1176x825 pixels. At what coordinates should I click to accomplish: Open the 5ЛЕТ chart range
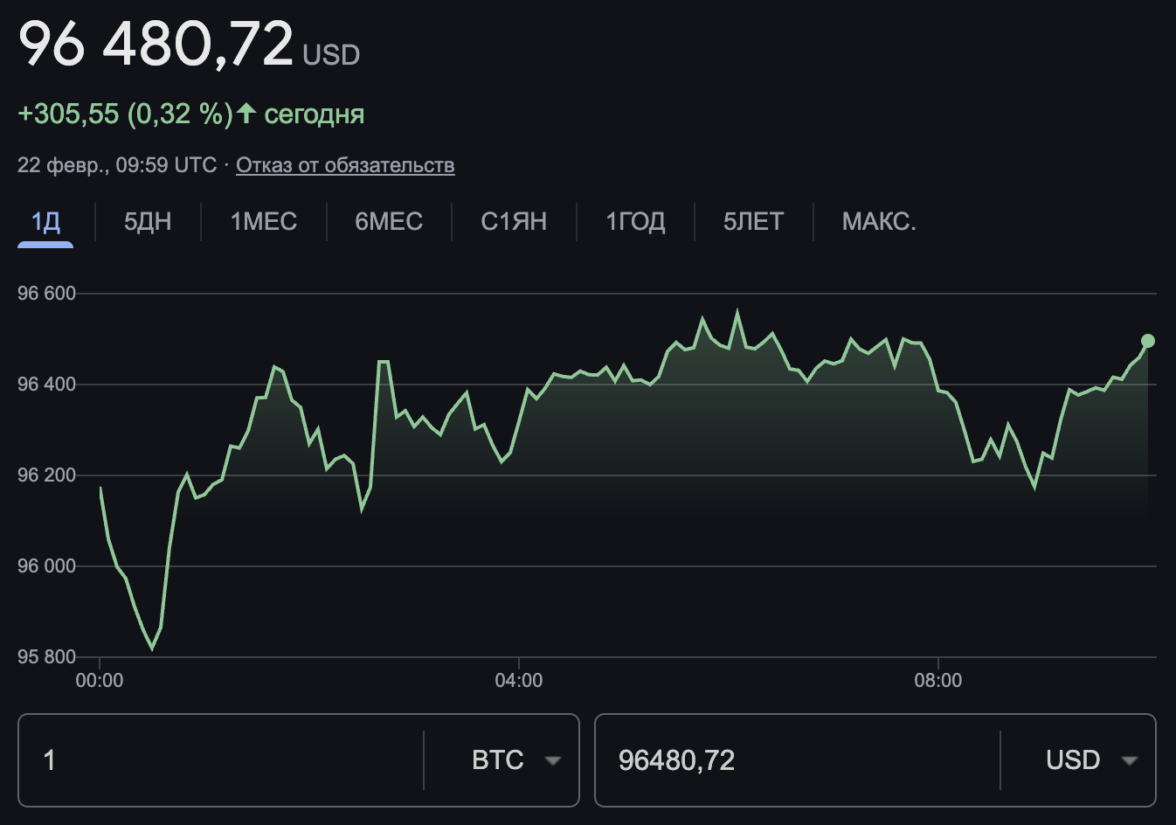(x=754, y=221)
